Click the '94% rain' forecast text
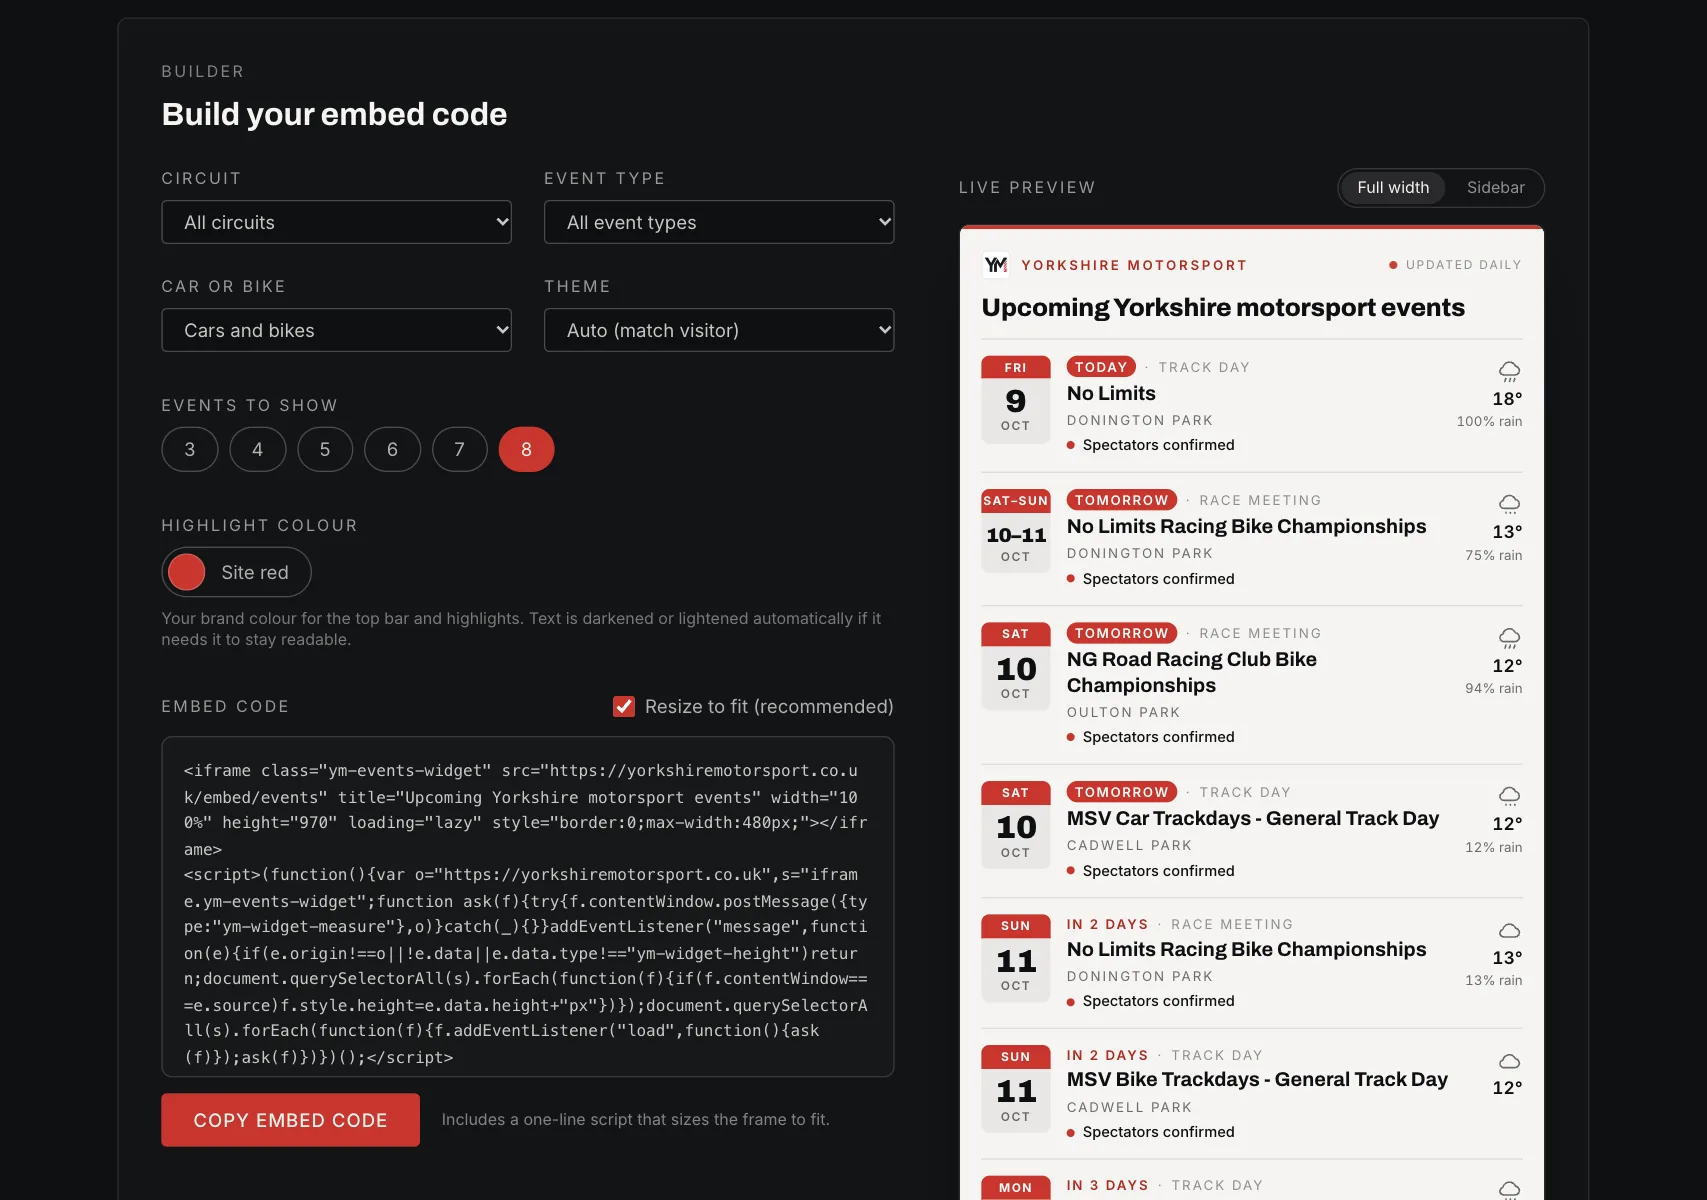This screenshot has width=1707, height=1200. (x=1494, y=689)
